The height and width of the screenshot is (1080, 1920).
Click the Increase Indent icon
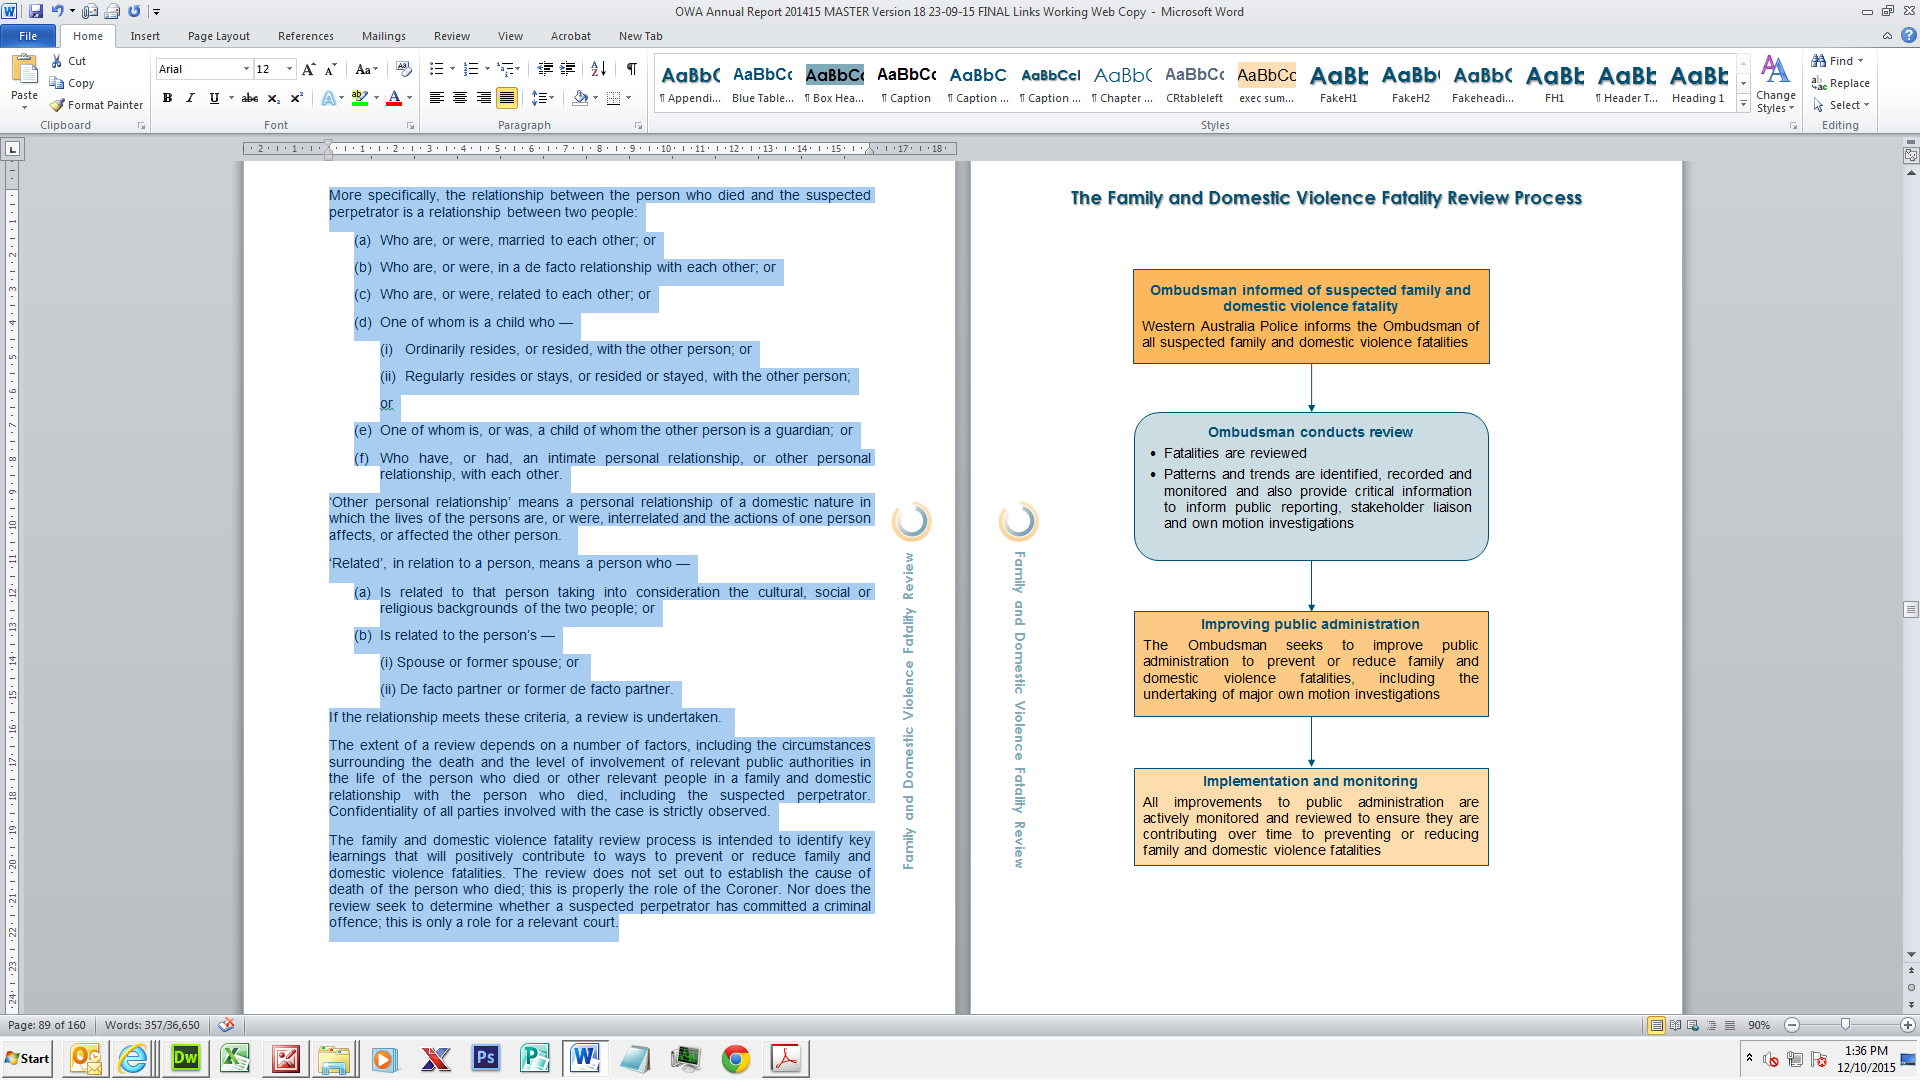(x=568, y=69)
